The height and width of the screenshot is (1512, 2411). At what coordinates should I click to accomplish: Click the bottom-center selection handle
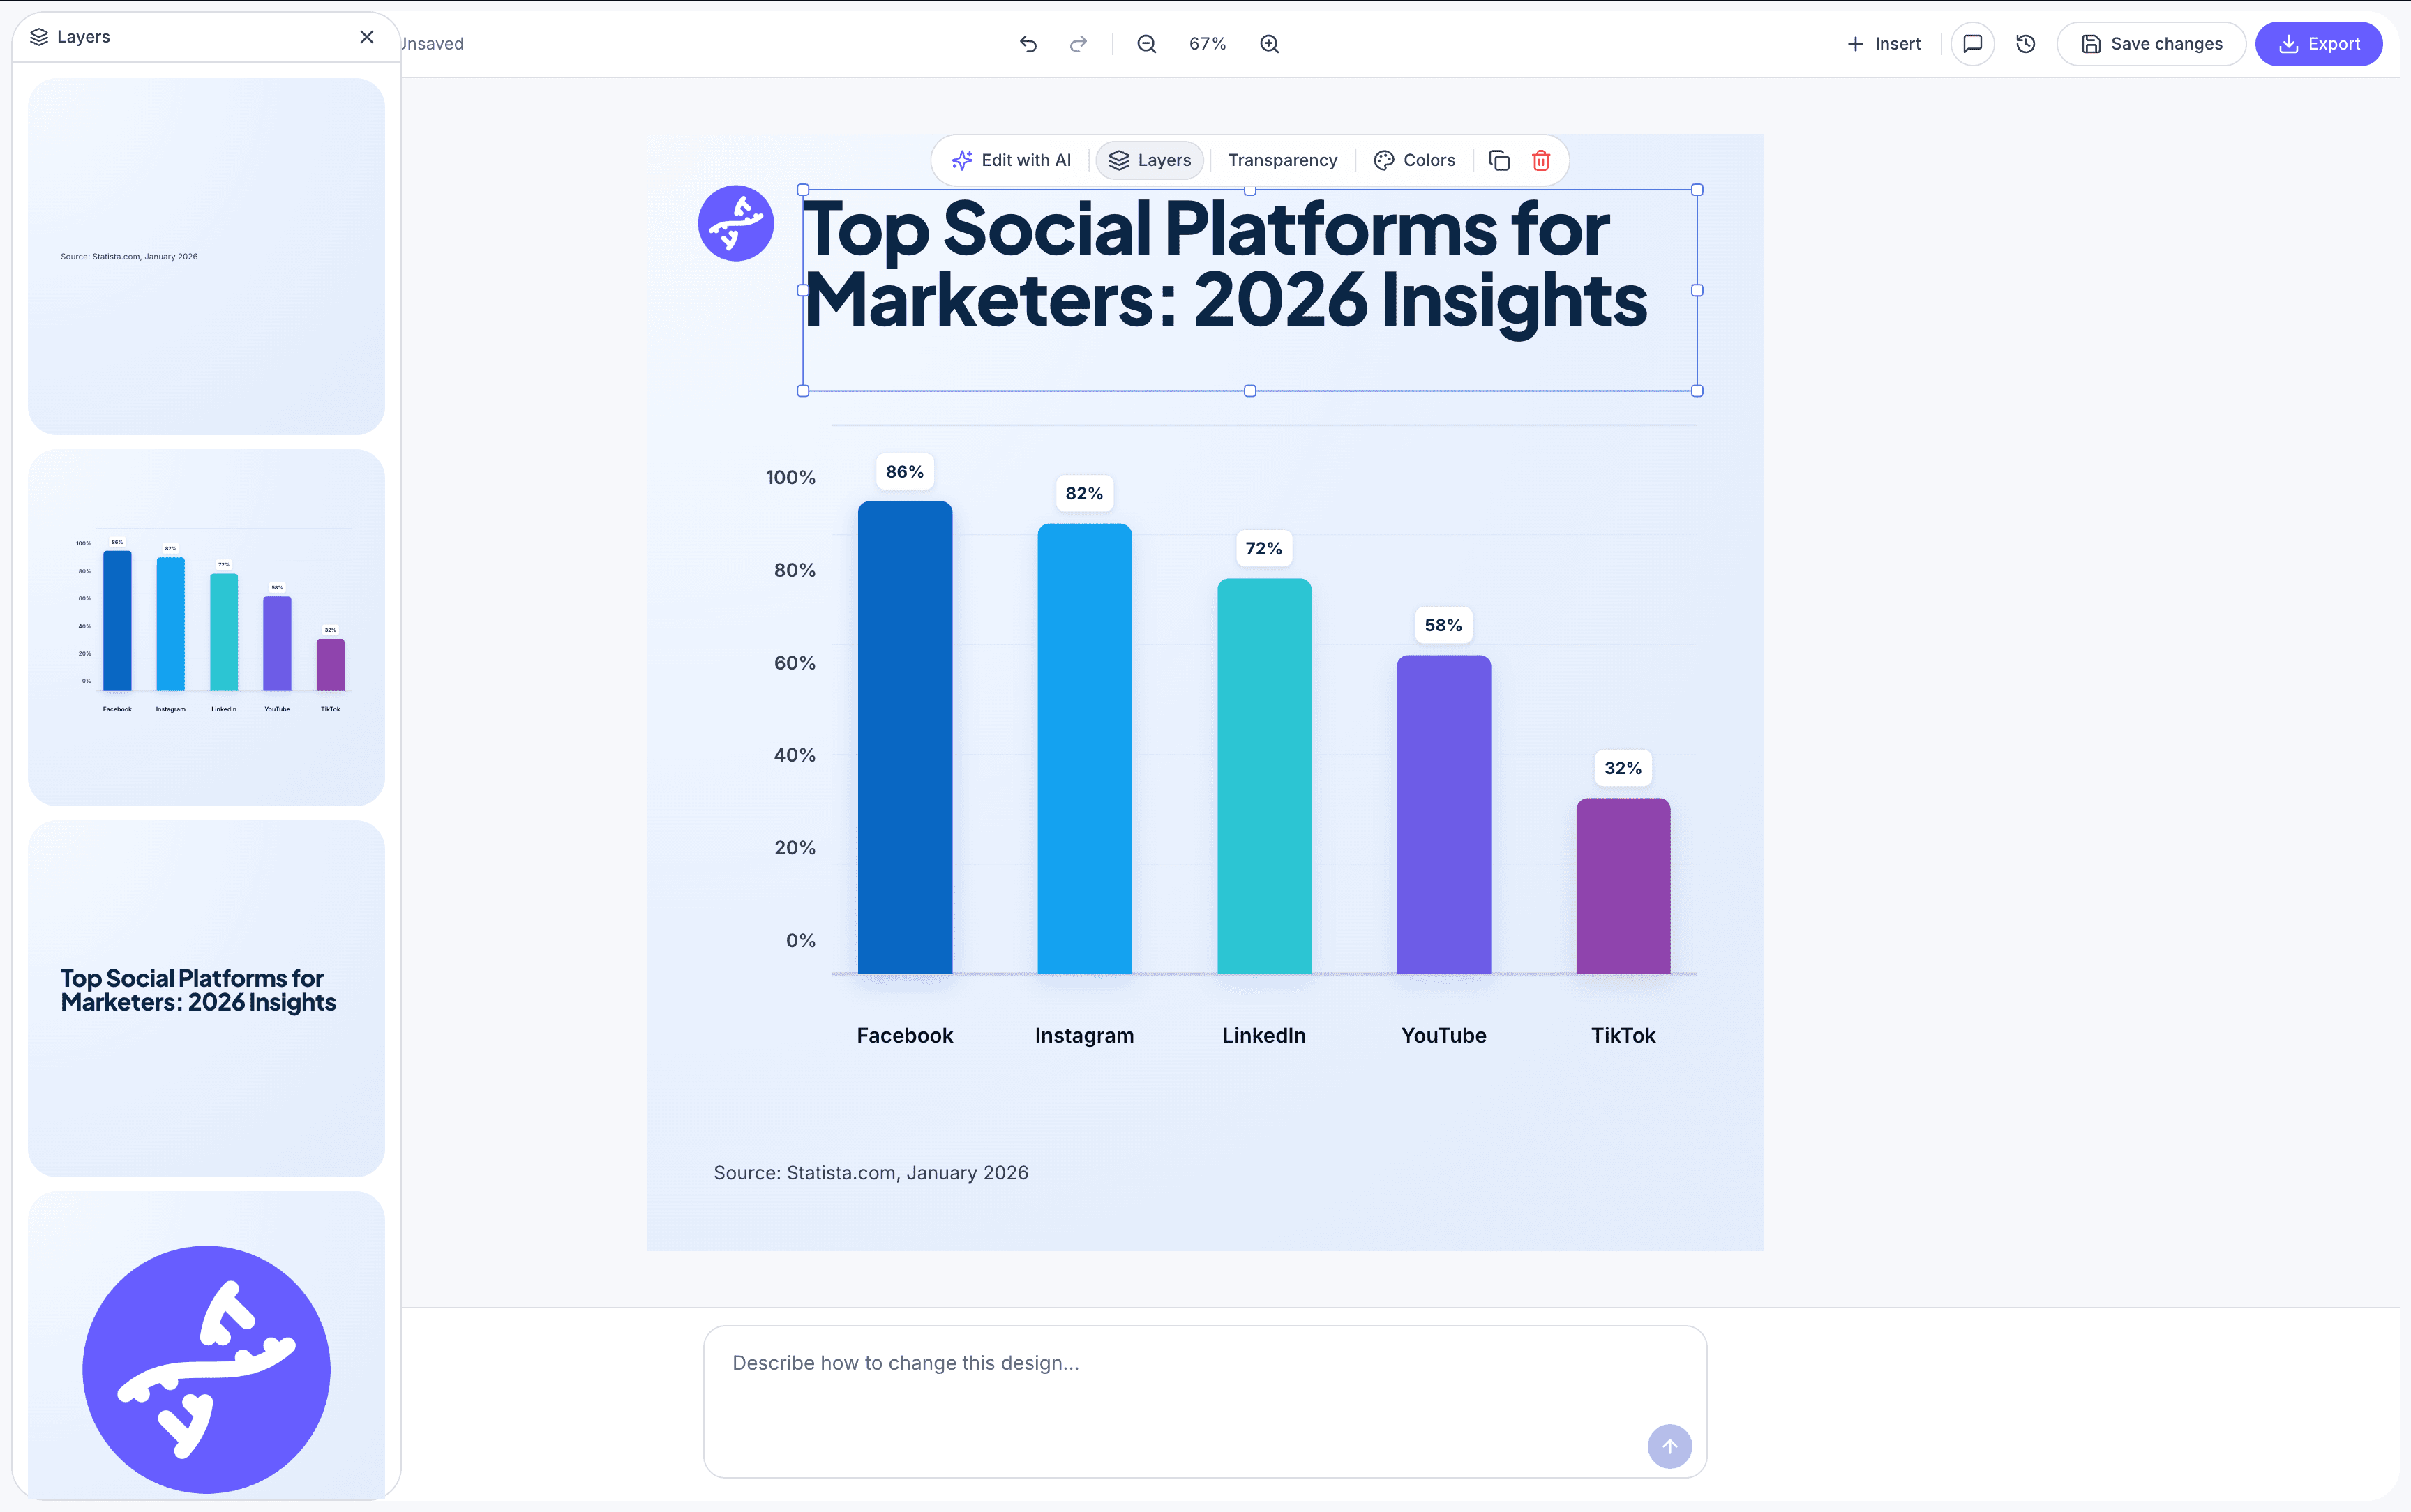click(1250, 391)
